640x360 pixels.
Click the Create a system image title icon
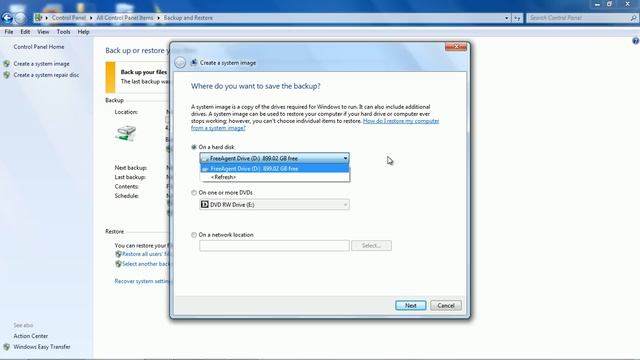[194, 62]
